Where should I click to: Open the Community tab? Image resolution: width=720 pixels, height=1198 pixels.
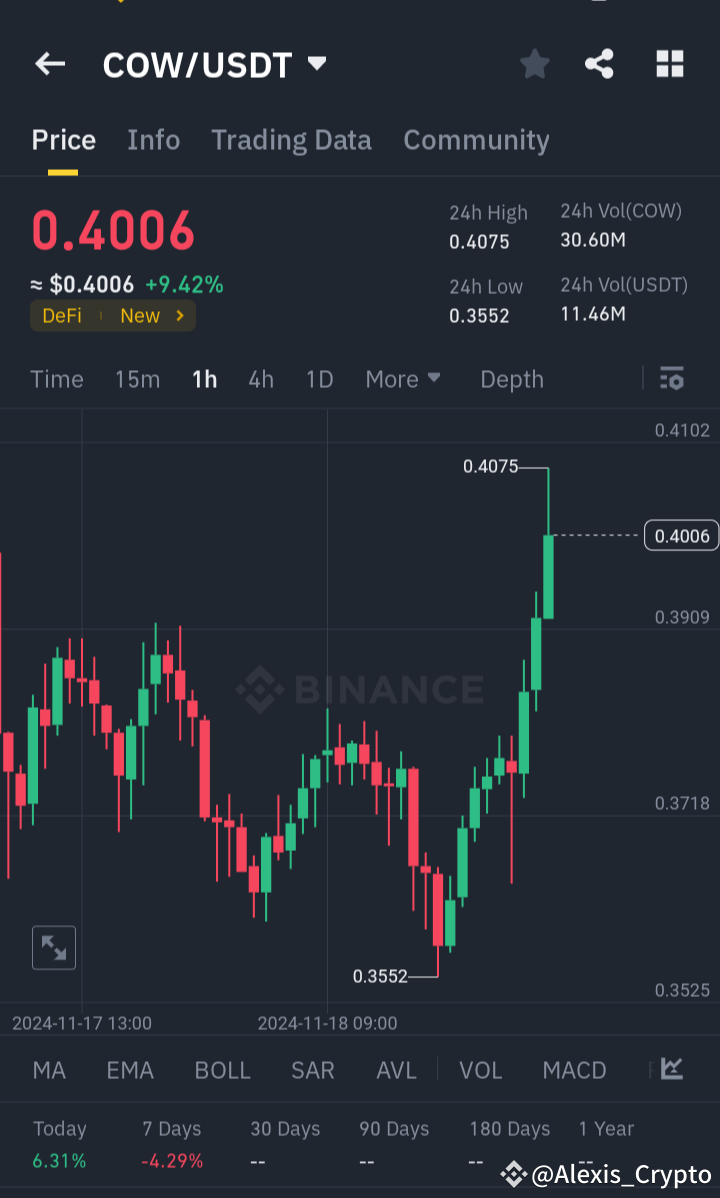pos(476,141)
